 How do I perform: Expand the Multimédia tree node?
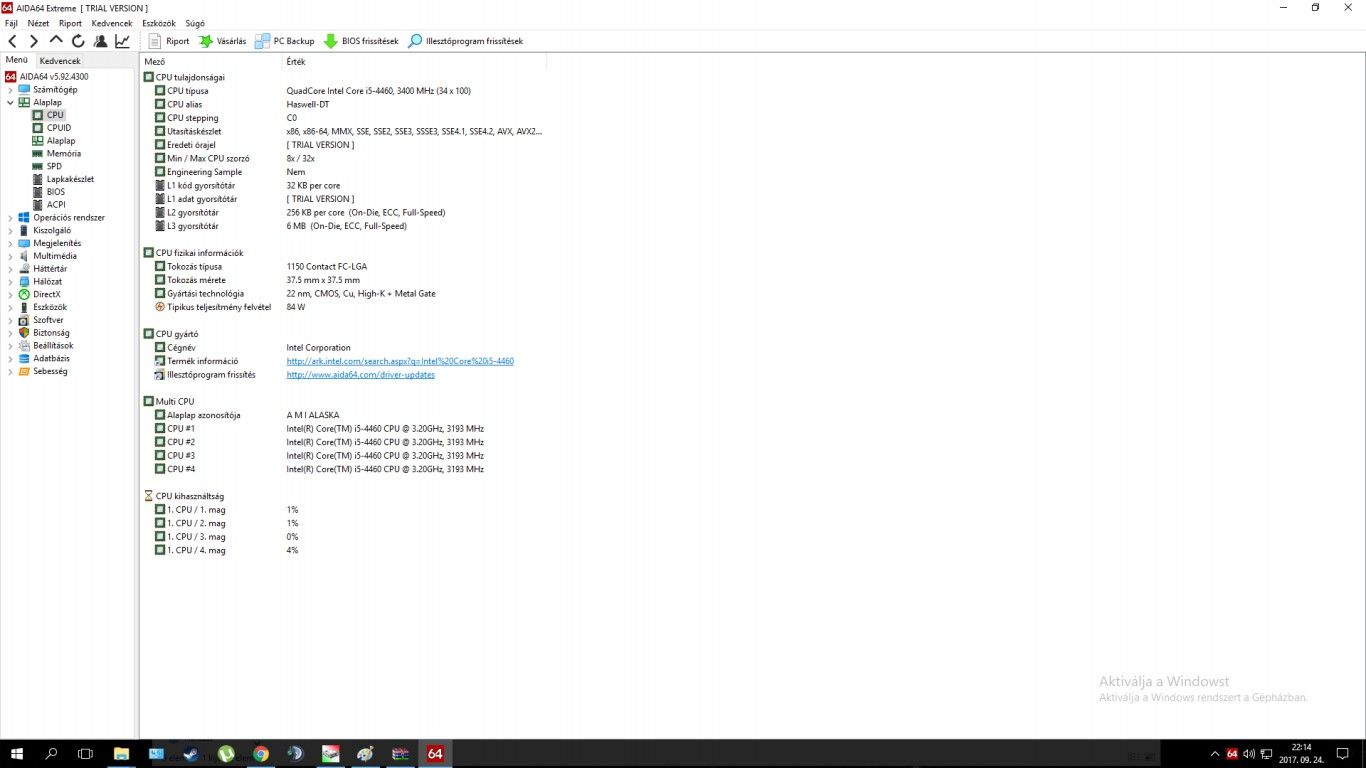click(11, 256)
